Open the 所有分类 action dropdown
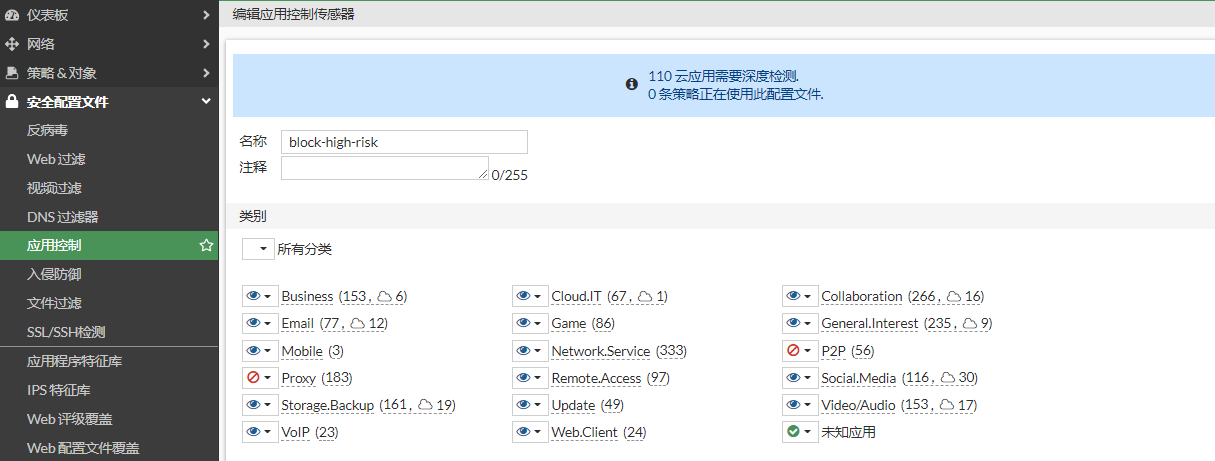Image resolution: width=1215 pixels, height=461 pixels. pyautogui.click(x=258, y=249)
